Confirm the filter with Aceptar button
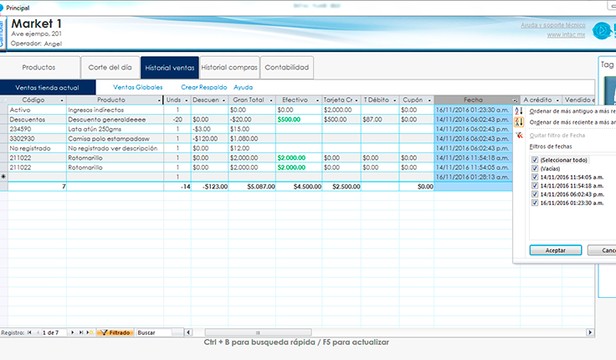616x360 pixels. pos(556,250)
